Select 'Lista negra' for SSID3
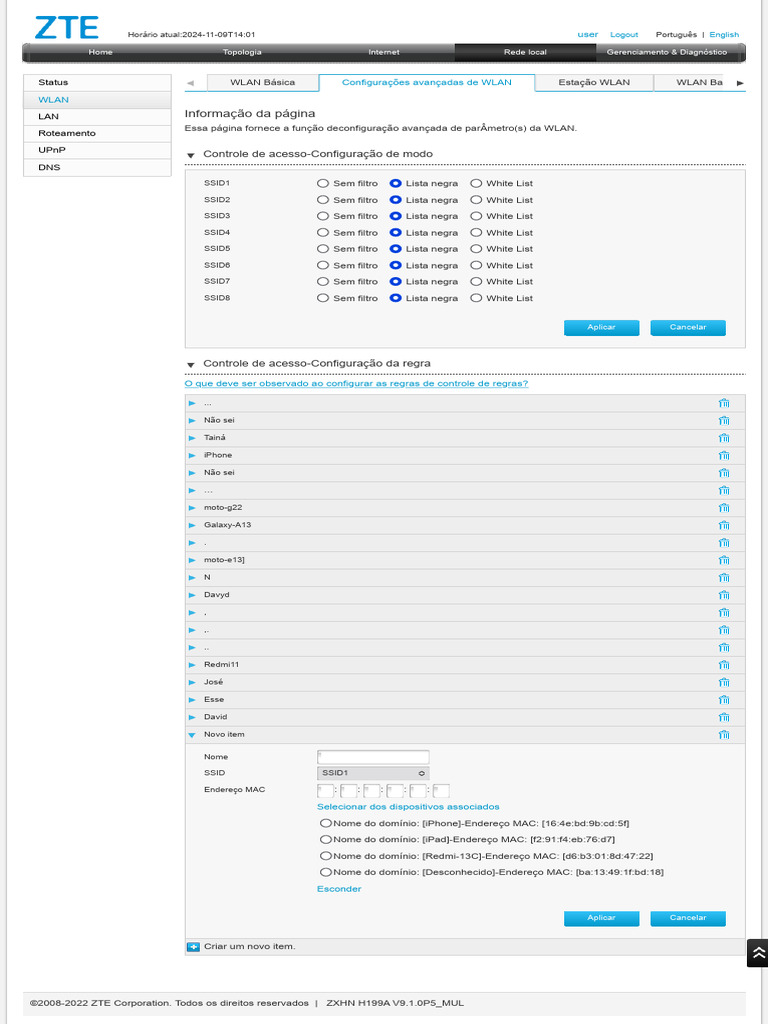This screenshot has height=1024, width=768. 395,216
